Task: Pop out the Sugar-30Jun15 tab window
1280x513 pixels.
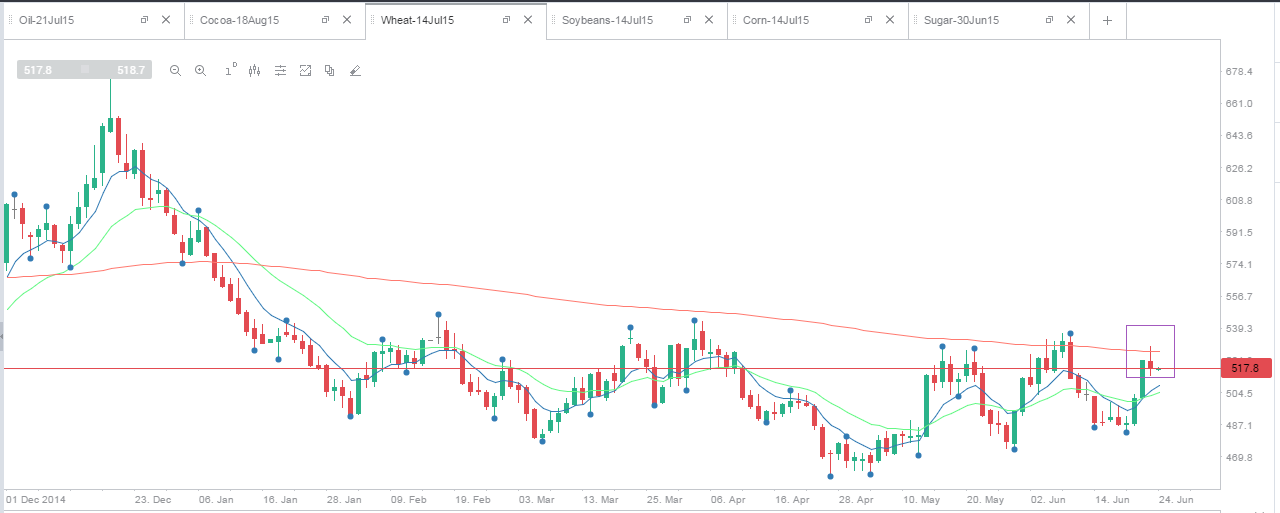Action: pyautogui.click(x=1049, y=20)
